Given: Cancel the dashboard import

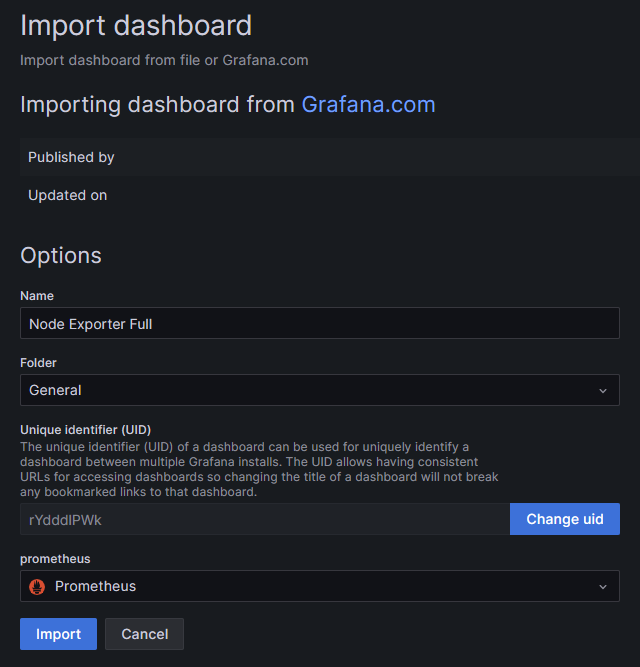Looking at the screenshot, I should tap(144, 634).
